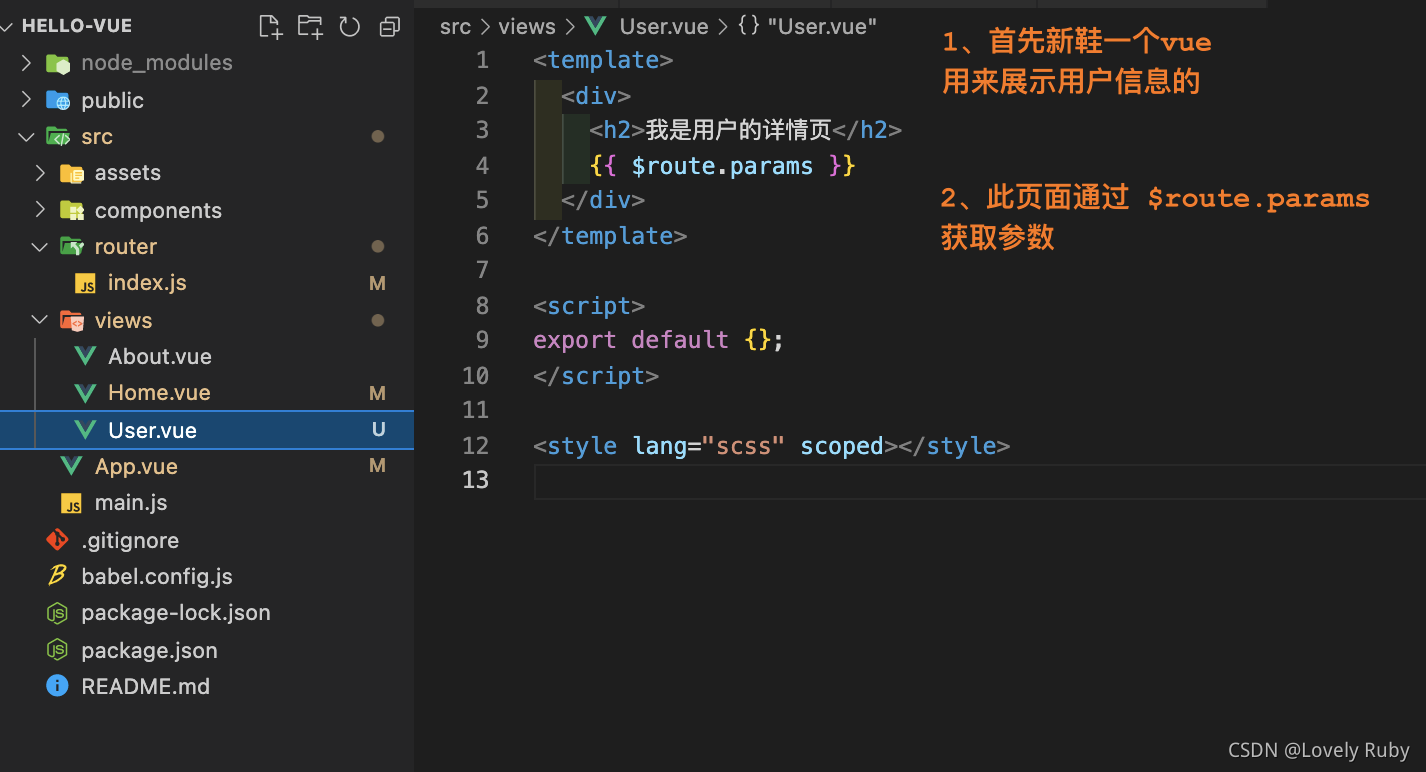Image resolution: width=1426 pixels, height=772 pixels.
Task: Click the Vue icon beside About.vue
Action: tap(86, 357)
